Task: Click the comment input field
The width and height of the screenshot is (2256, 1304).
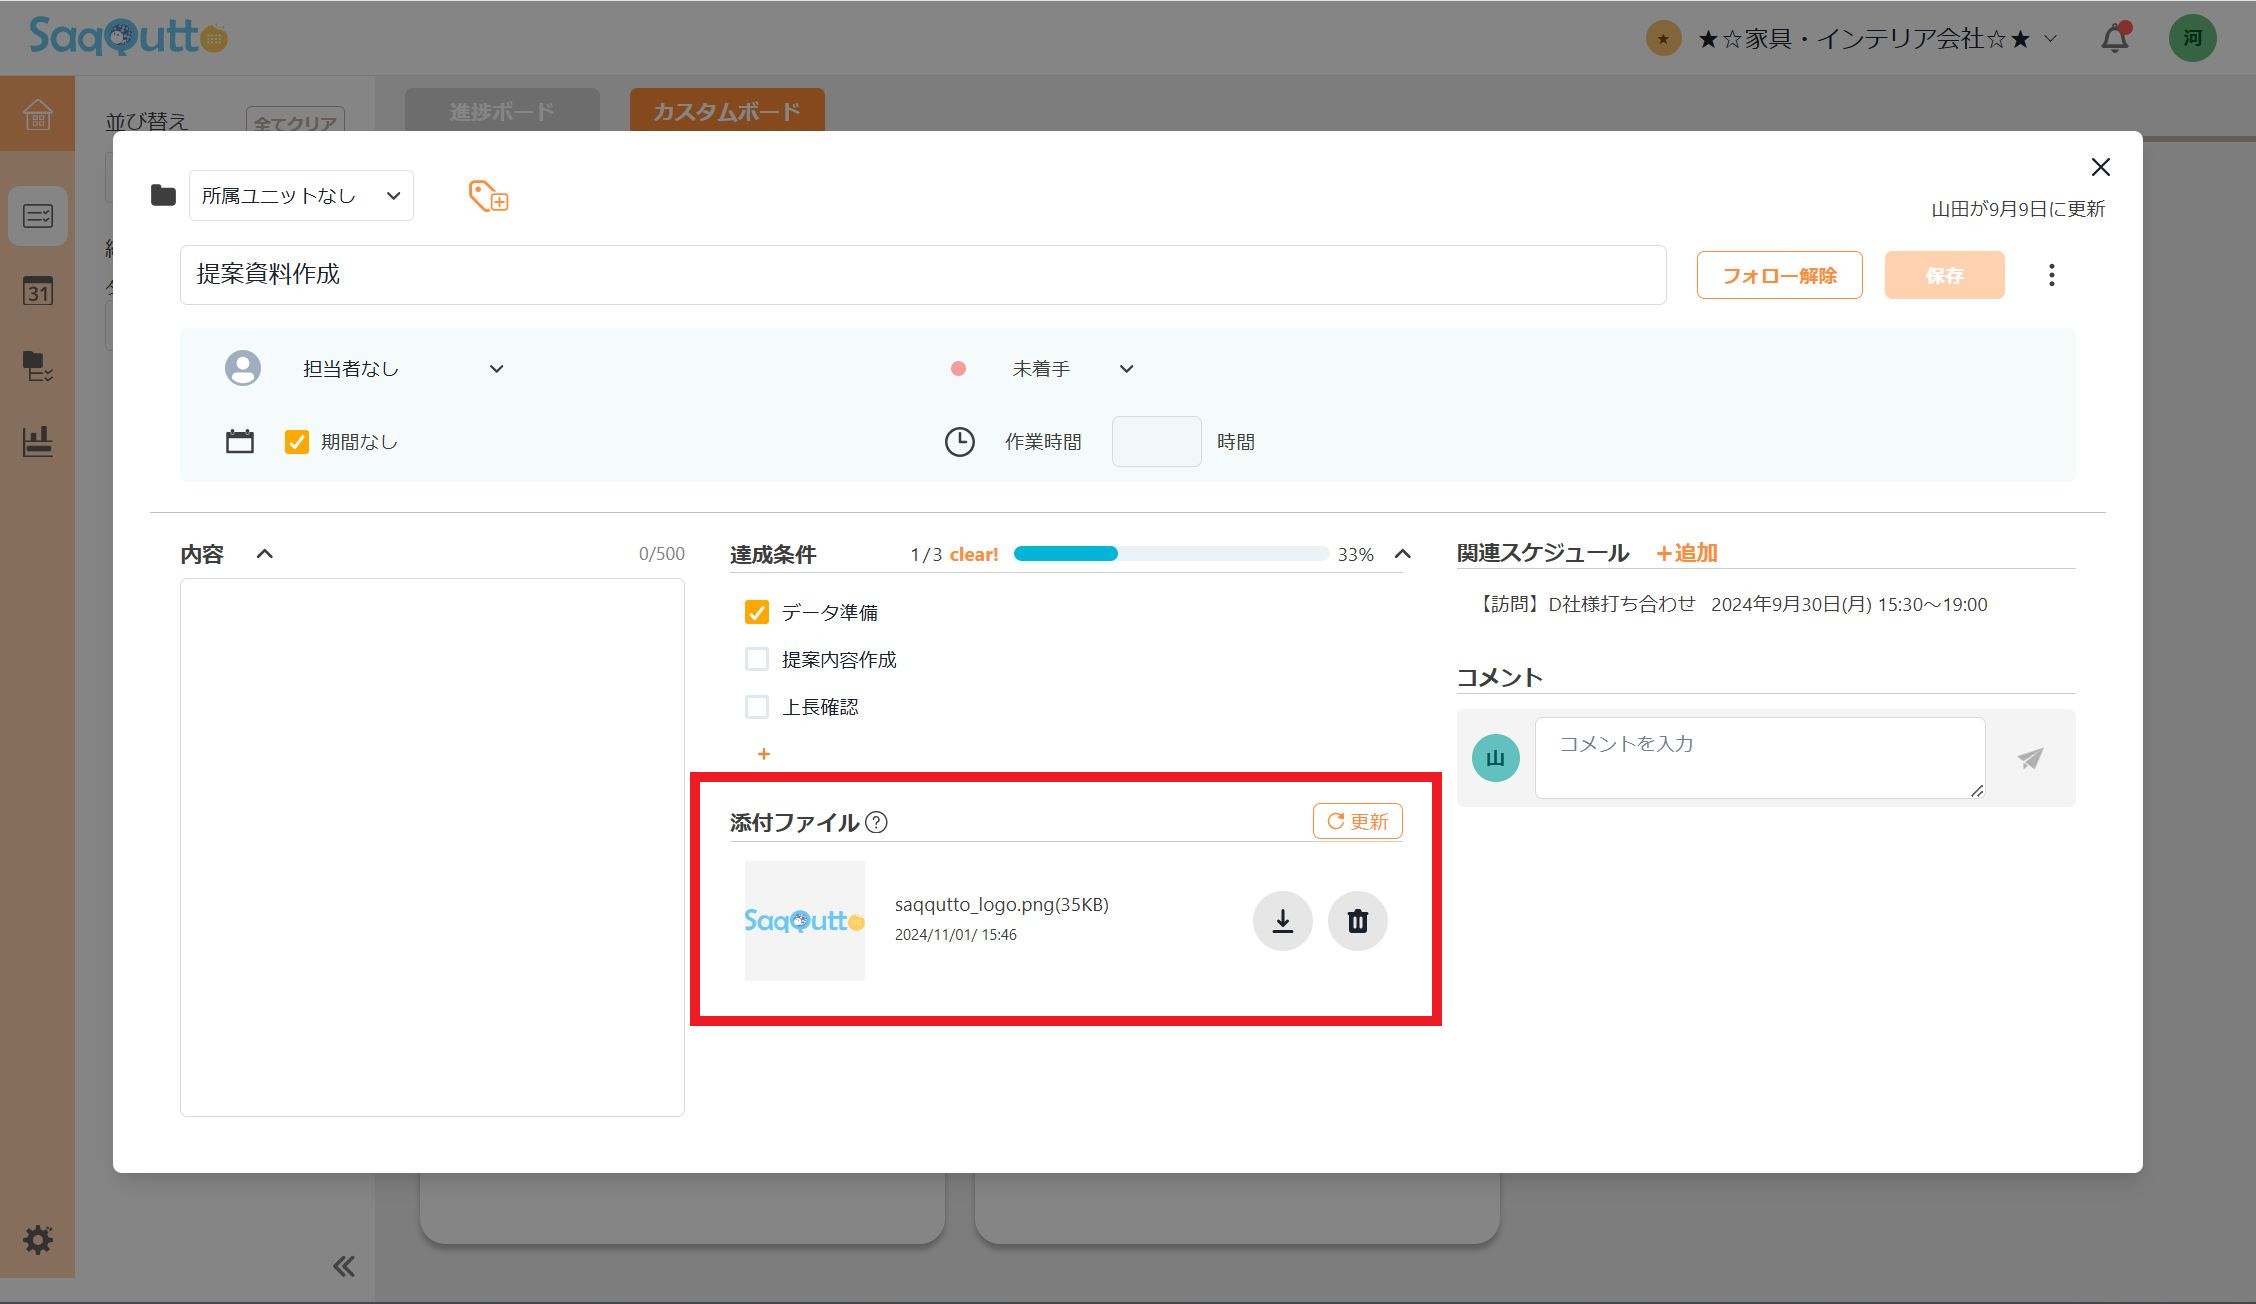Action: pyautogui.click(x=1758, y=757)
